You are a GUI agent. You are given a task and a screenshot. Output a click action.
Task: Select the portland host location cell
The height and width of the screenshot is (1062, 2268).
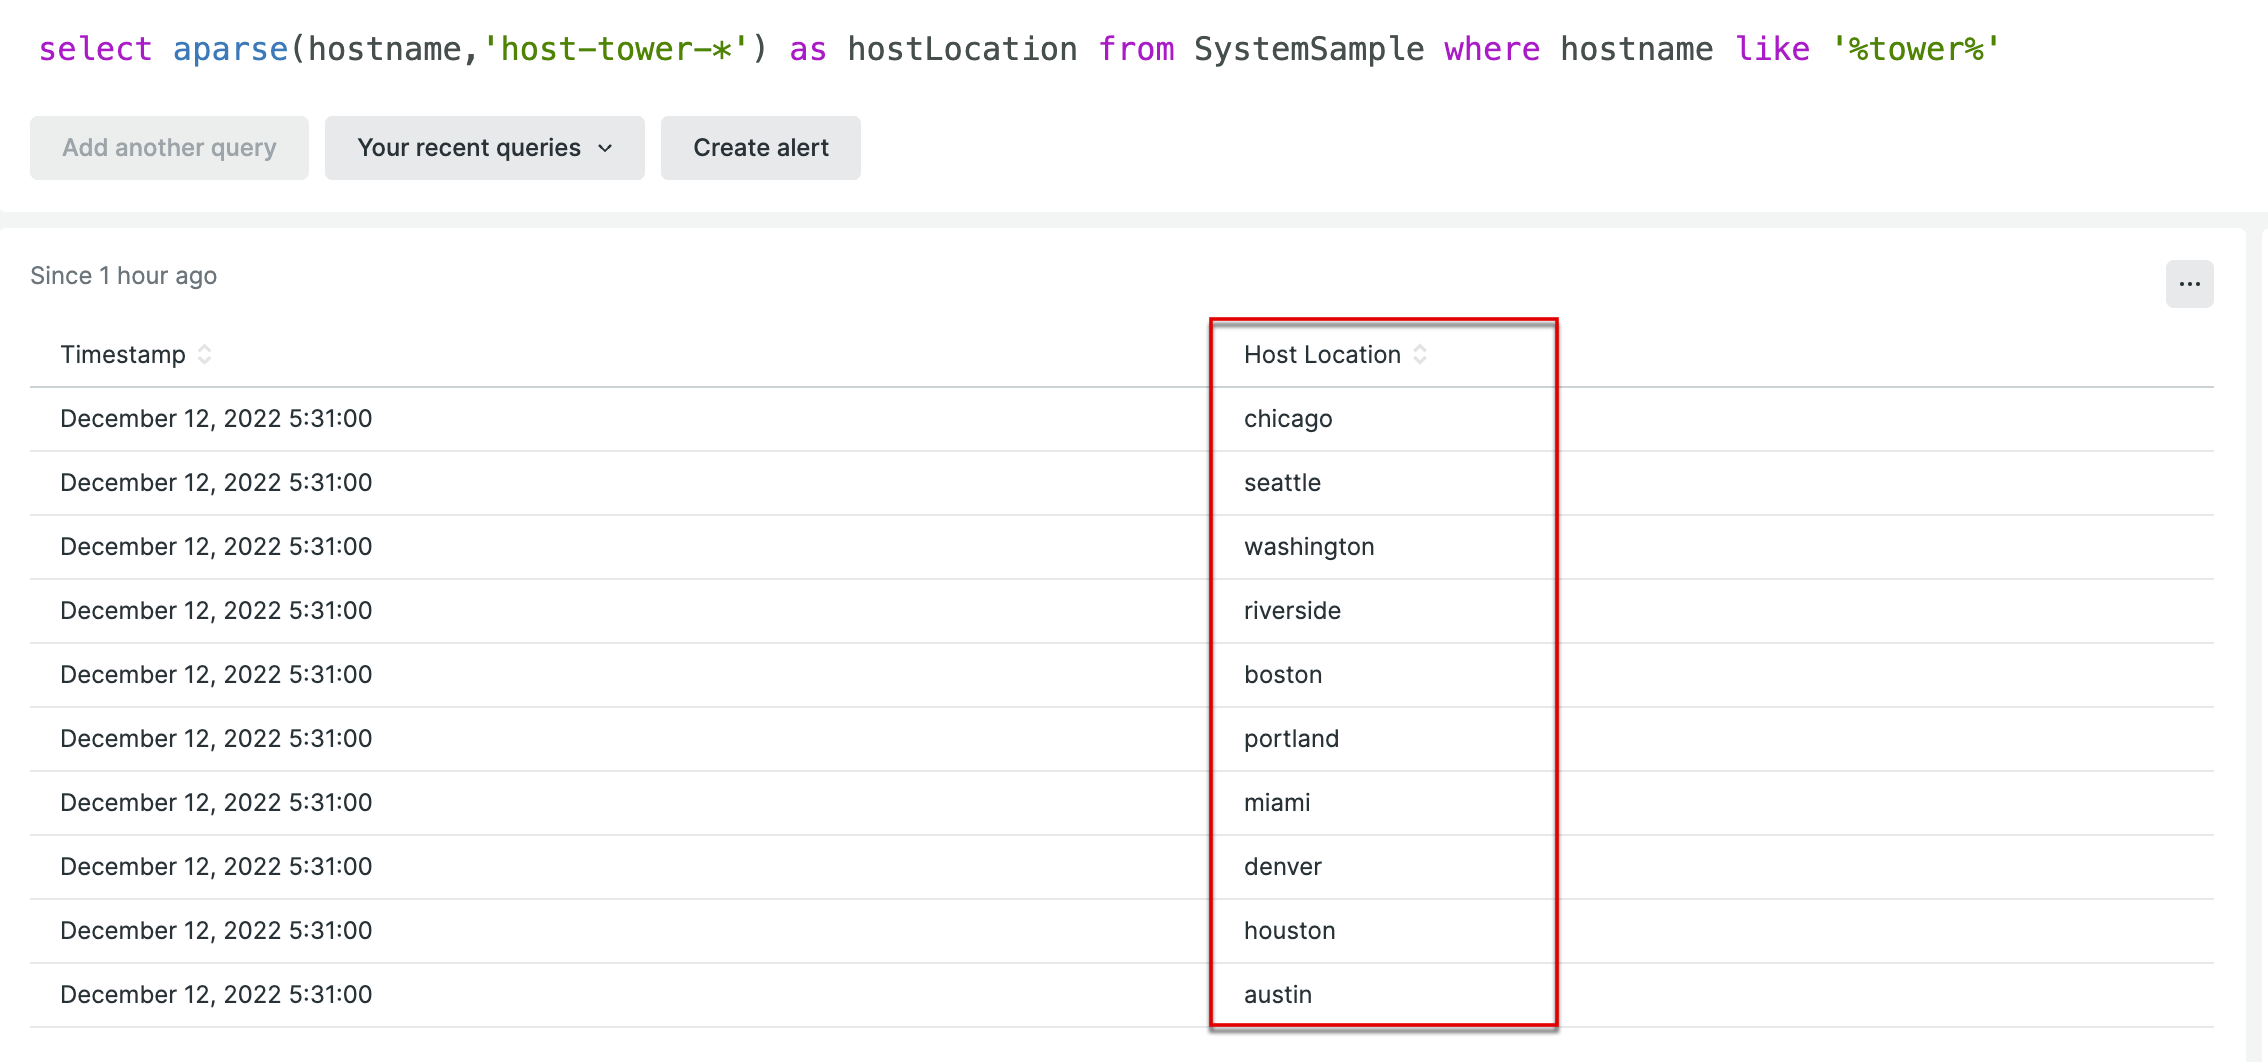(1291, 739)
